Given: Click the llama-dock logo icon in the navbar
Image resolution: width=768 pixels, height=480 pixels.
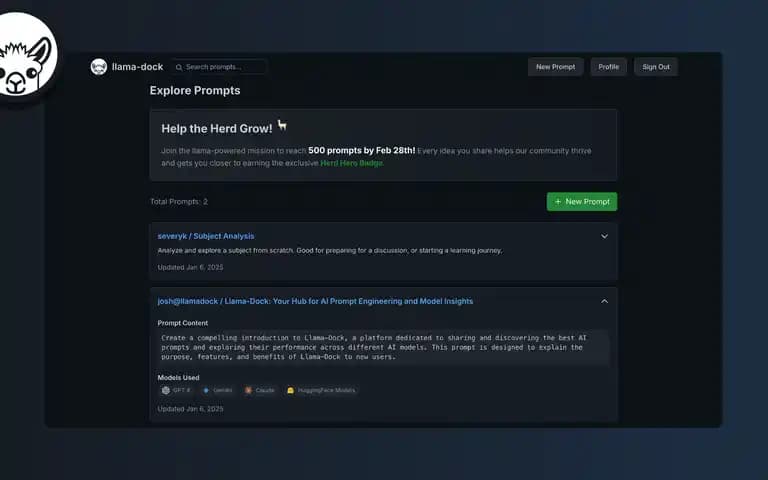Looking at the screenshot, I should coord(99,67).
